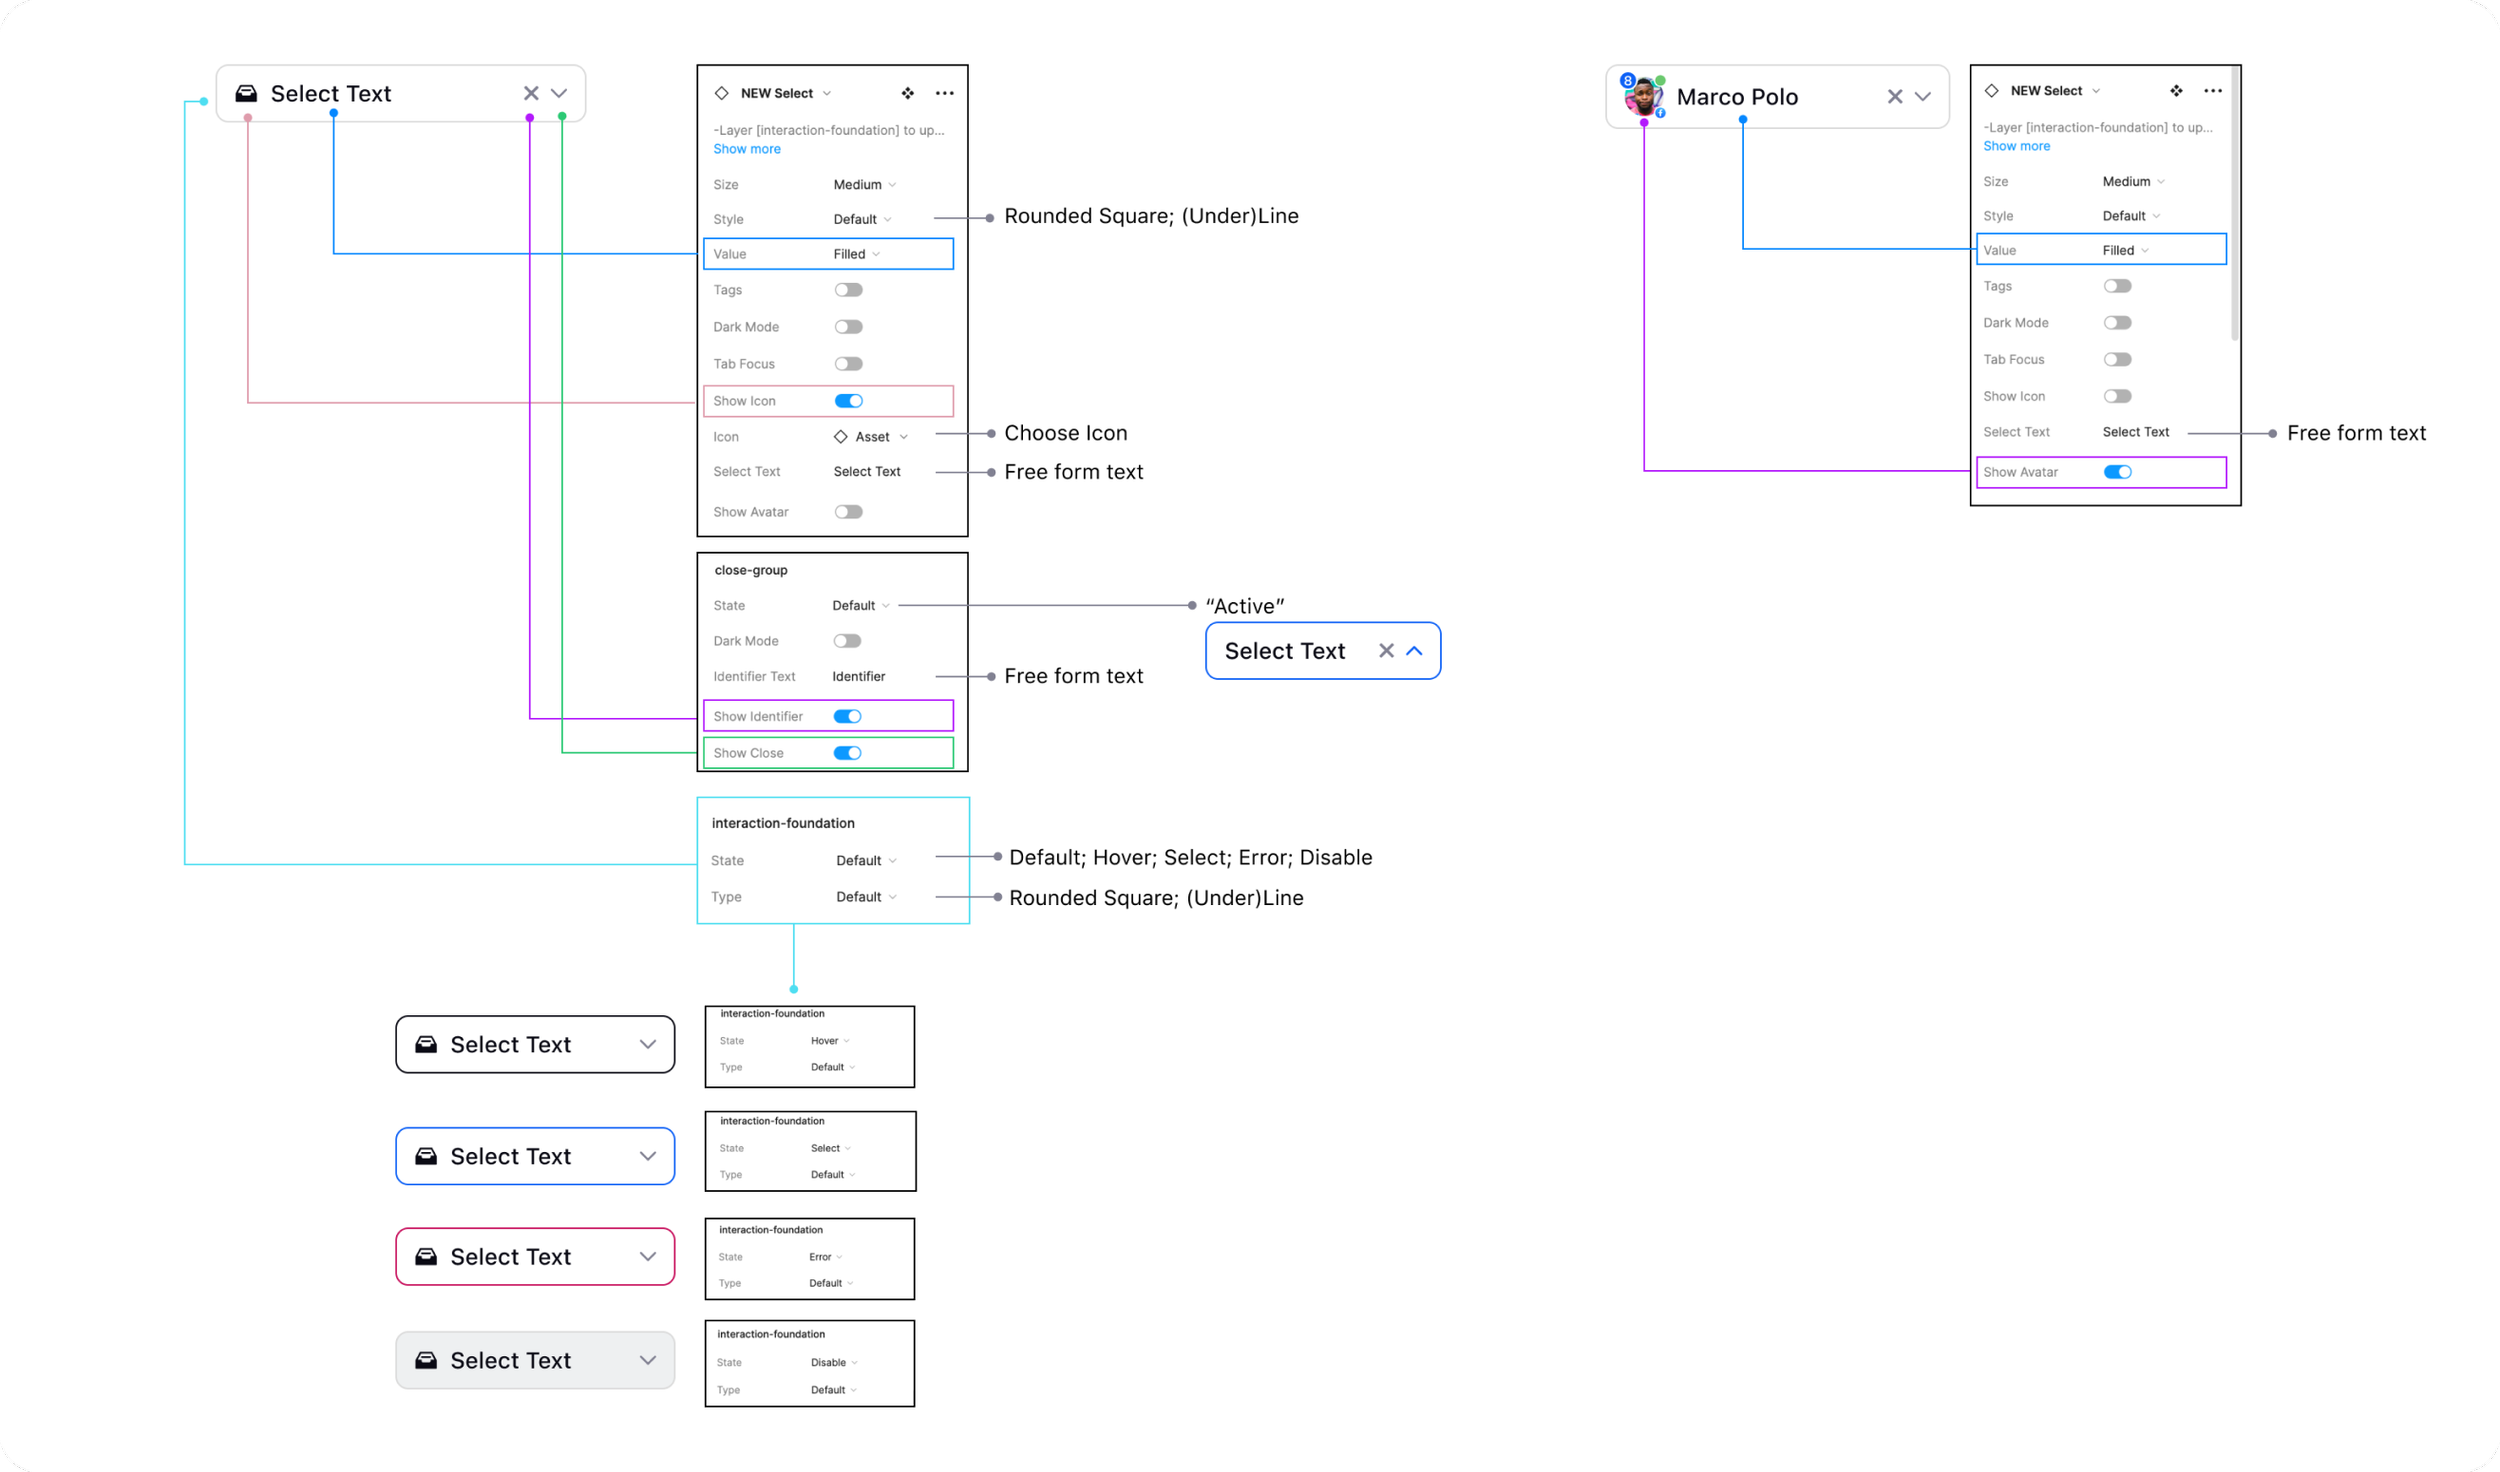This screenshot has width=2500, height=1472.
Task: Click the NEW Select title in left panel
Action: tap(777, 93)
